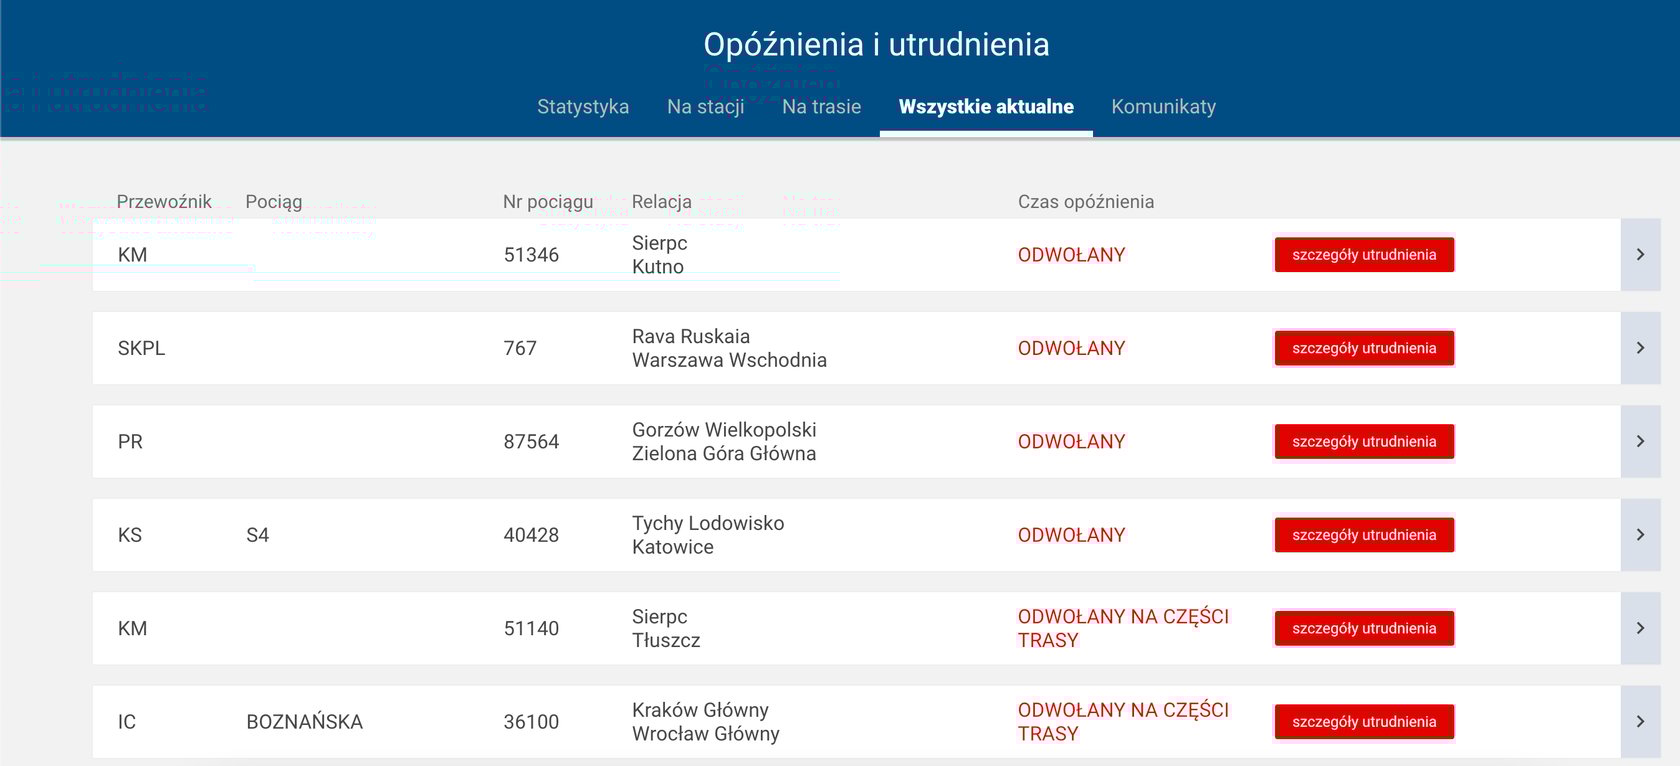Viewport: 1680px width, 766px height.
Task: Select the Na trasie tab
Action: pyautogui.click(x=821, y=107)
